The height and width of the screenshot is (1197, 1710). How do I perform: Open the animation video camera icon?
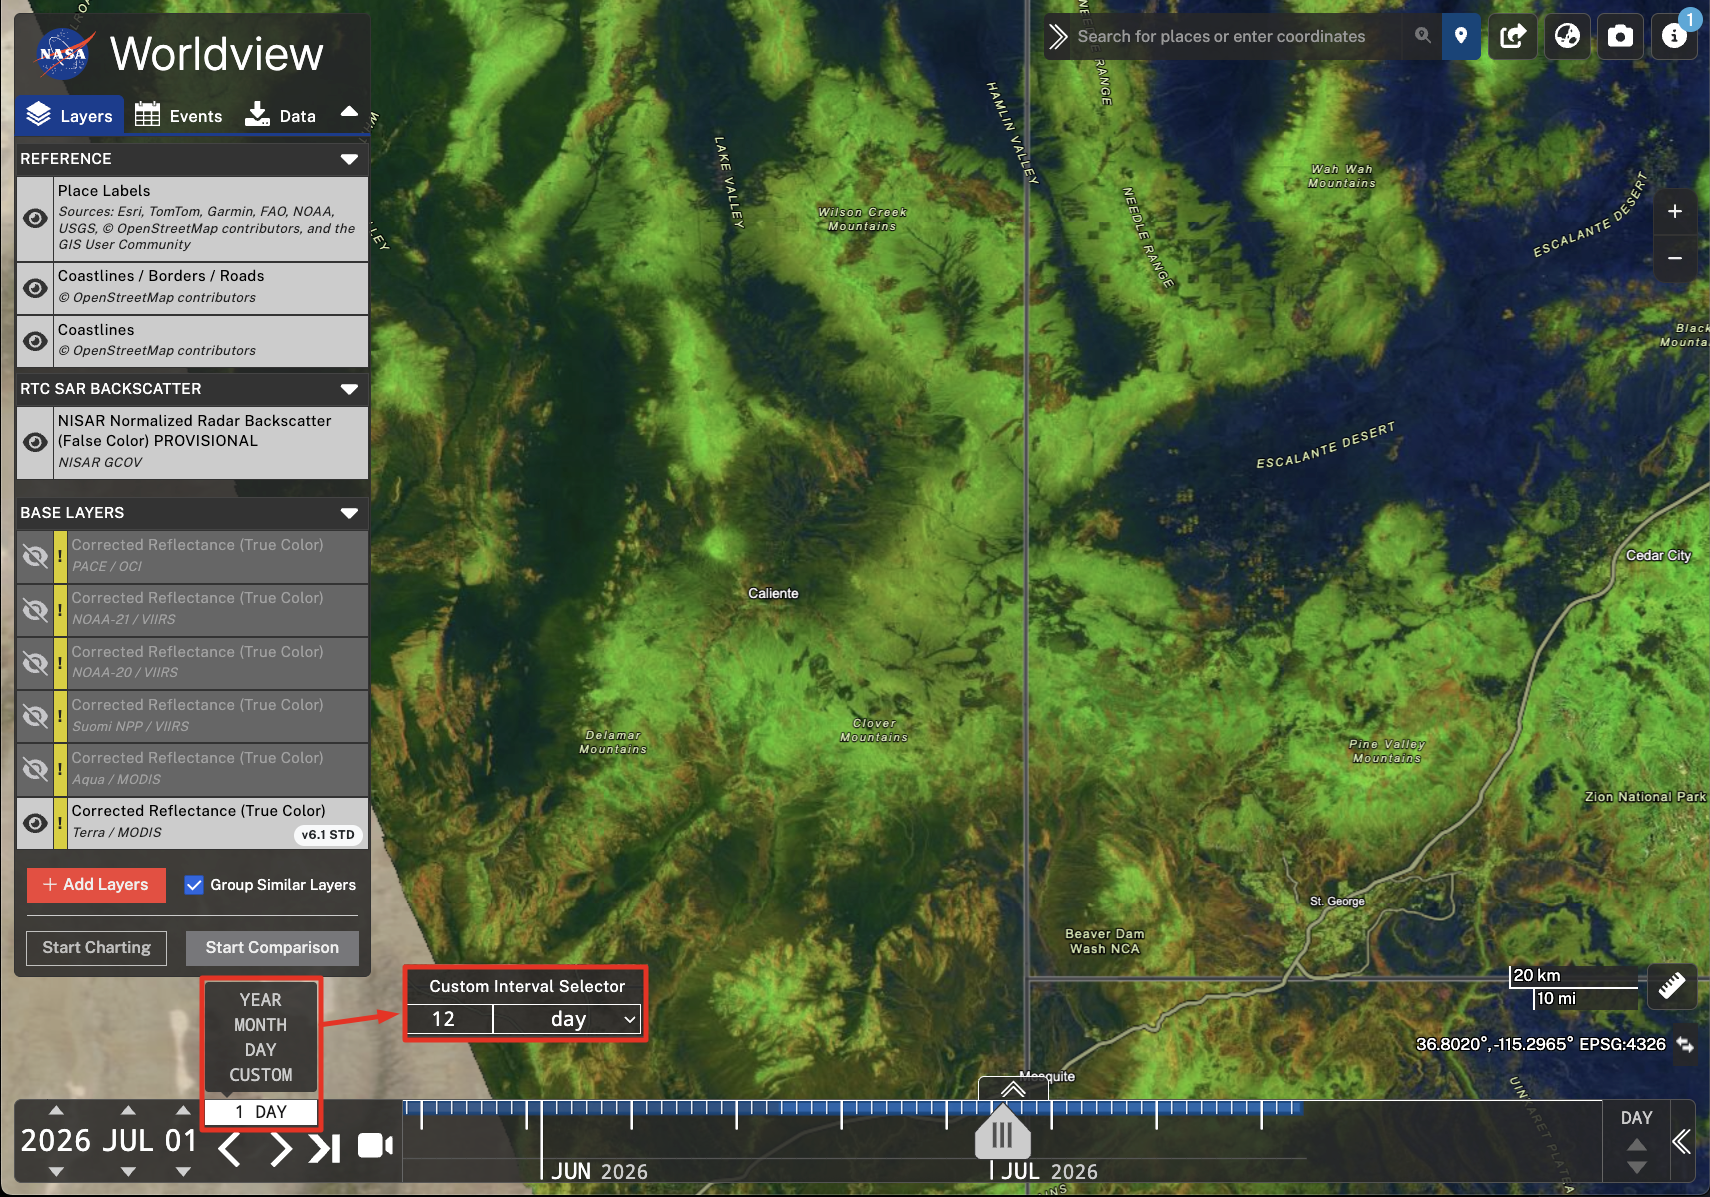pos(375,1146)
